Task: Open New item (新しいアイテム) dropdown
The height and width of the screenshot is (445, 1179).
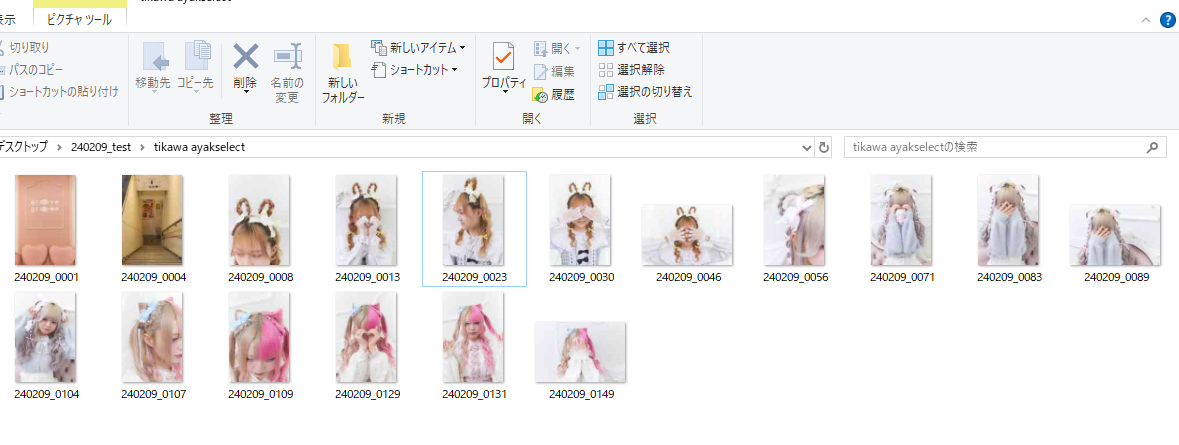Action: 419,48
